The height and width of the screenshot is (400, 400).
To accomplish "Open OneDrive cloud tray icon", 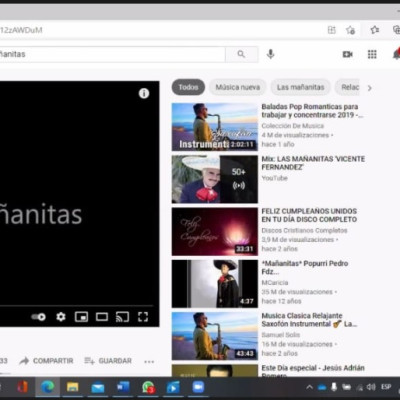I will (x=322, y=387).
